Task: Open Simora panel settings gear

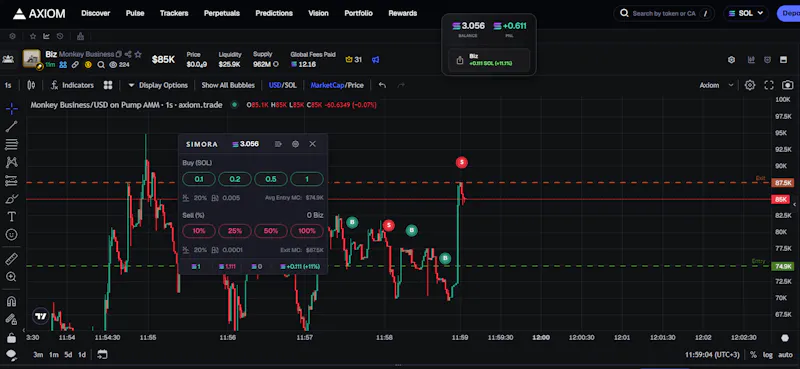Action: pyautogui.click(x=295, y=144)
